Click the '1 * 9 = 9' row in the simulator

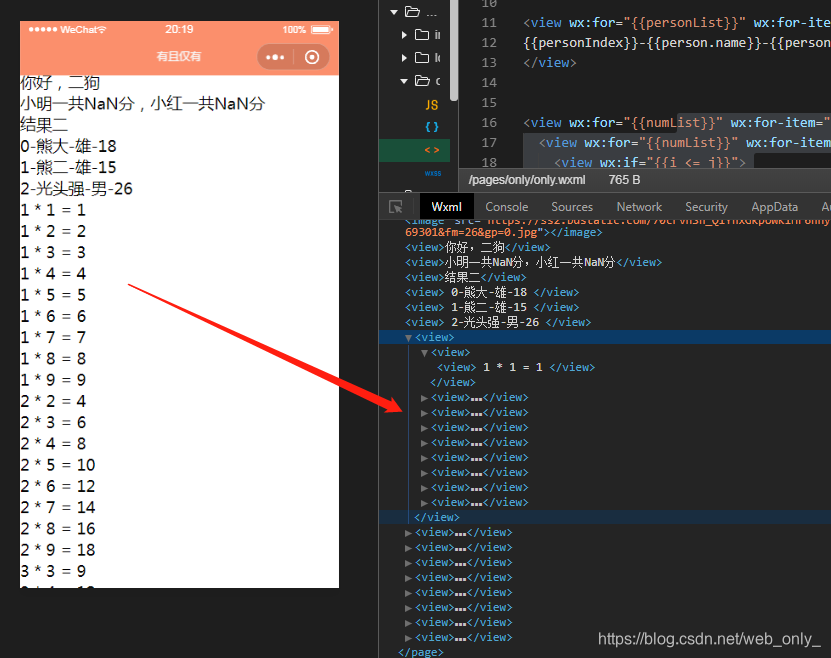pos(53,380)
